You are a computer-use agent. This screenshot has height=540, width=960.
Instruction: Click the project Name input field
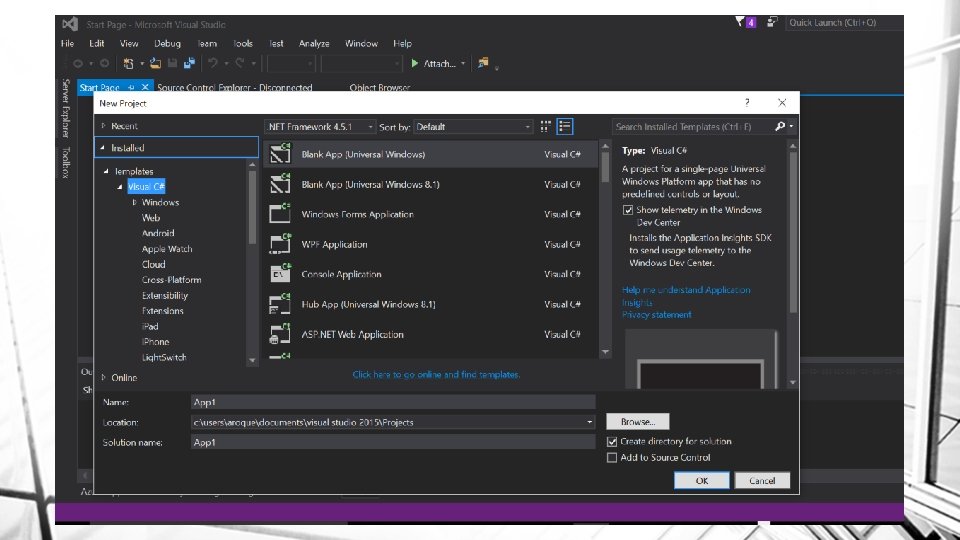(x=392, y=402)
